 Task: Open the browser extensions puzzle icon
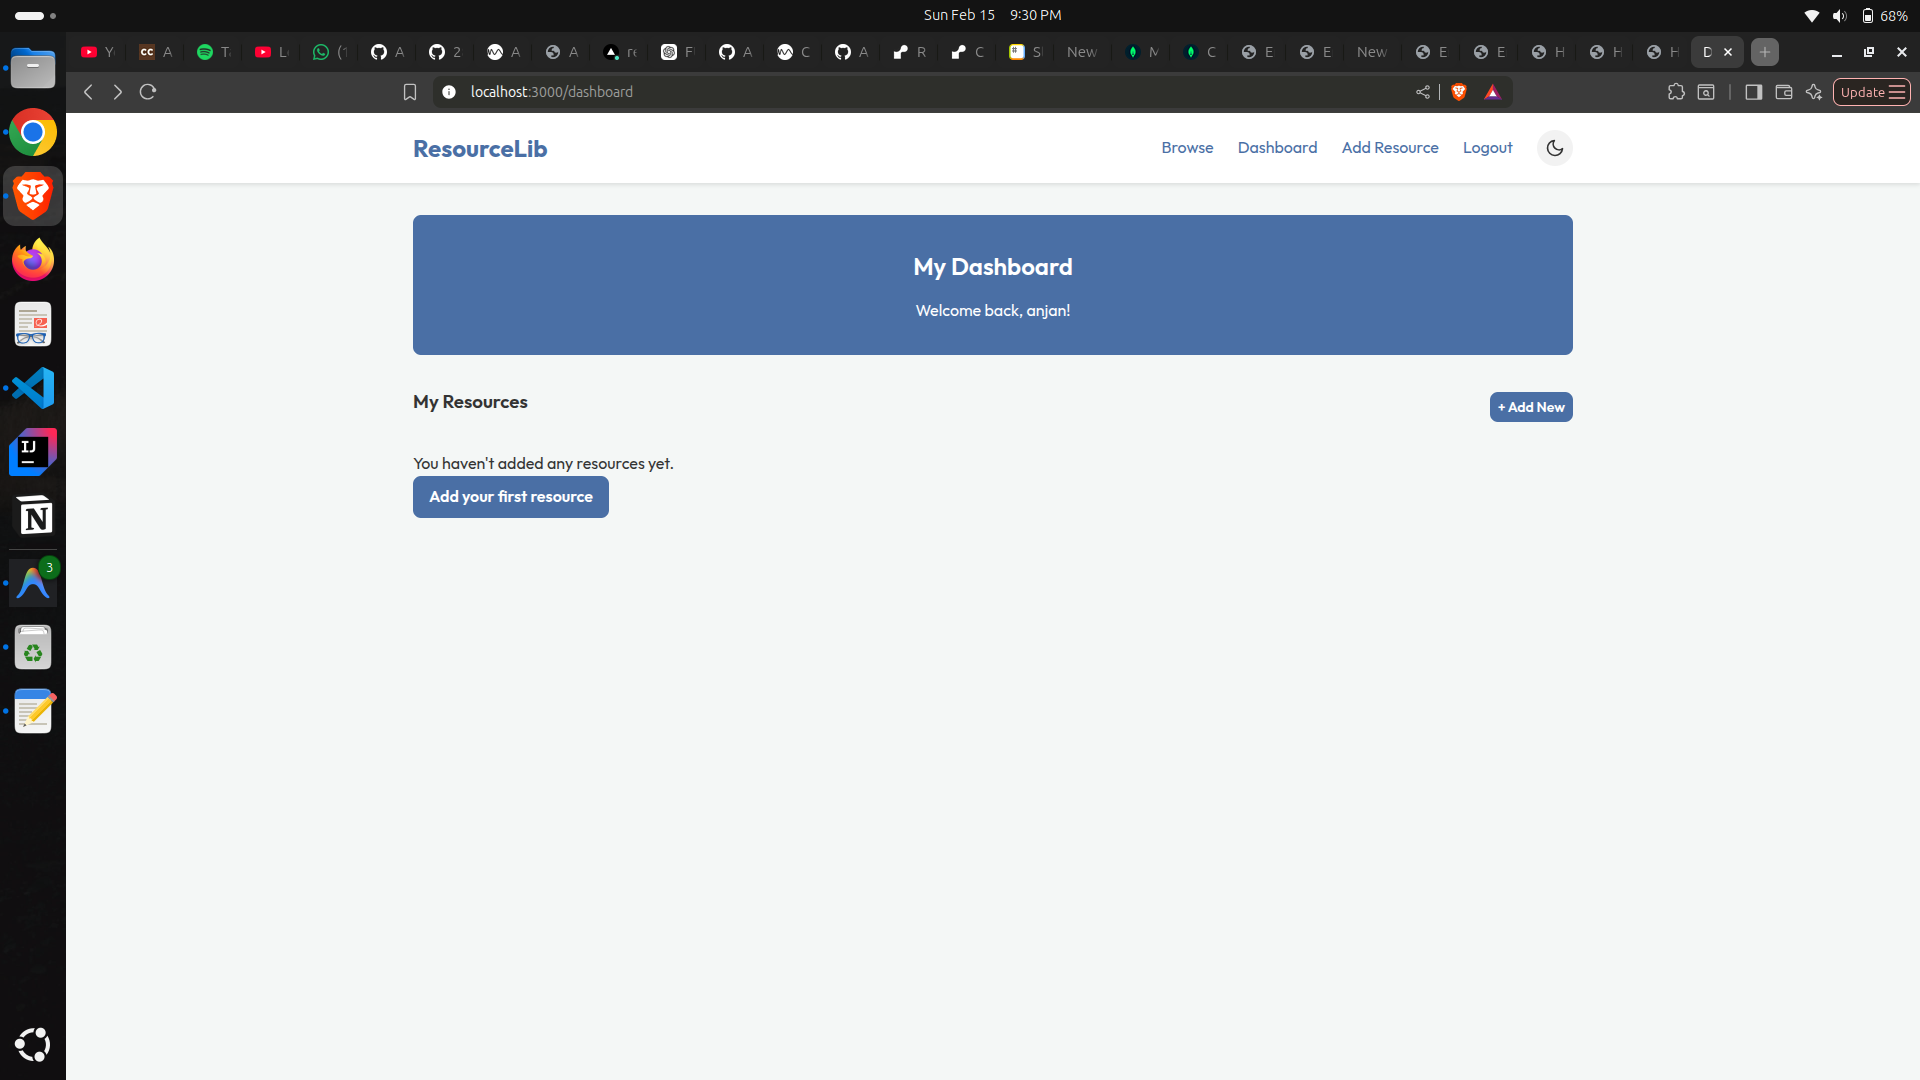[1676, 92]
